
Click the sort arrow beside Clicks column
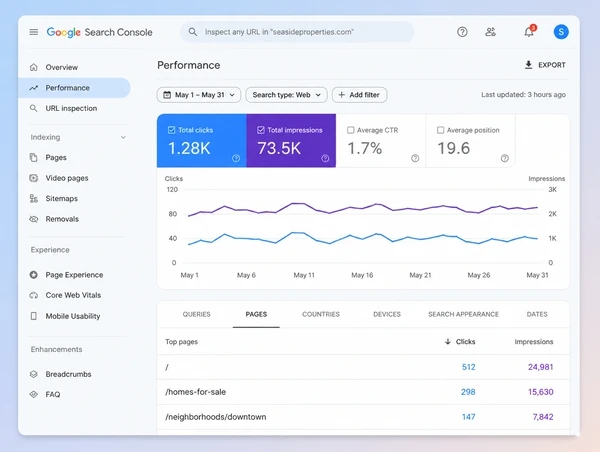coord(448,341)
